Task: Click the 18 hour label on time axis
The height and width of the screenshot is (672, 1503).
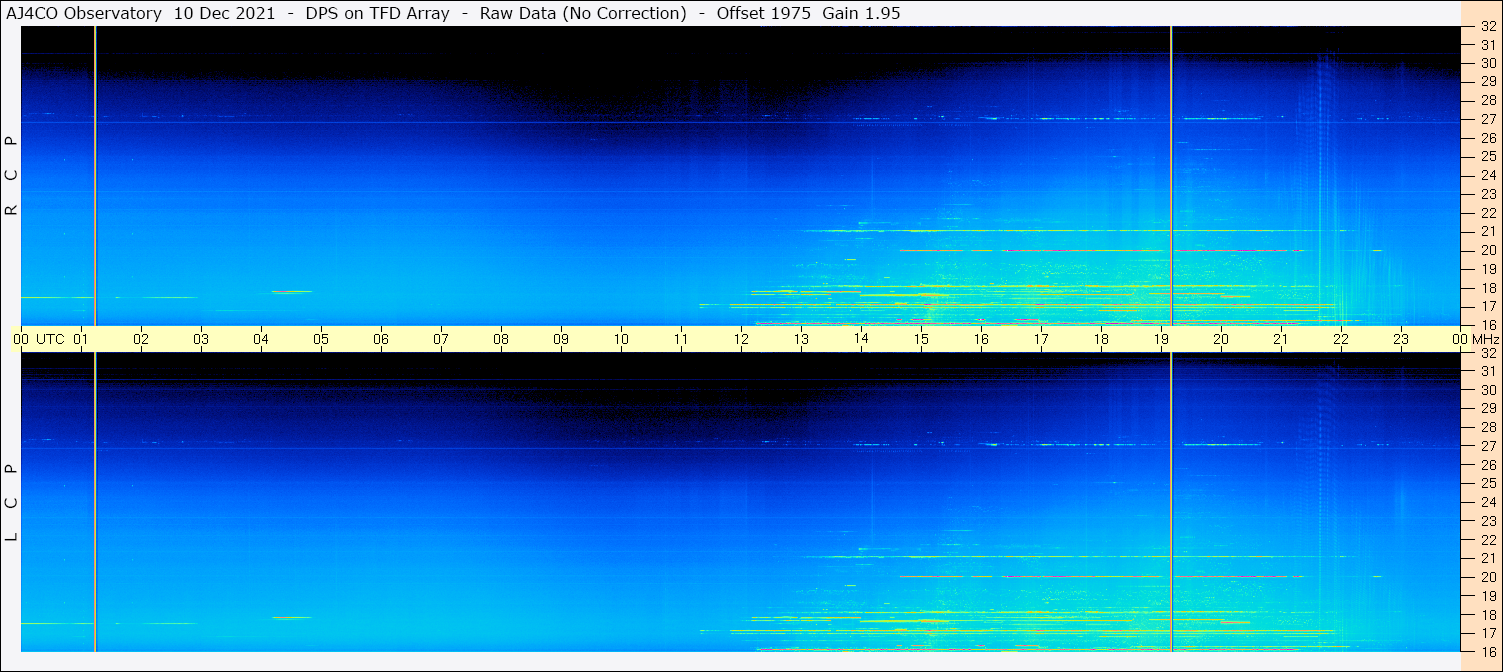Action: point(1101,339)
